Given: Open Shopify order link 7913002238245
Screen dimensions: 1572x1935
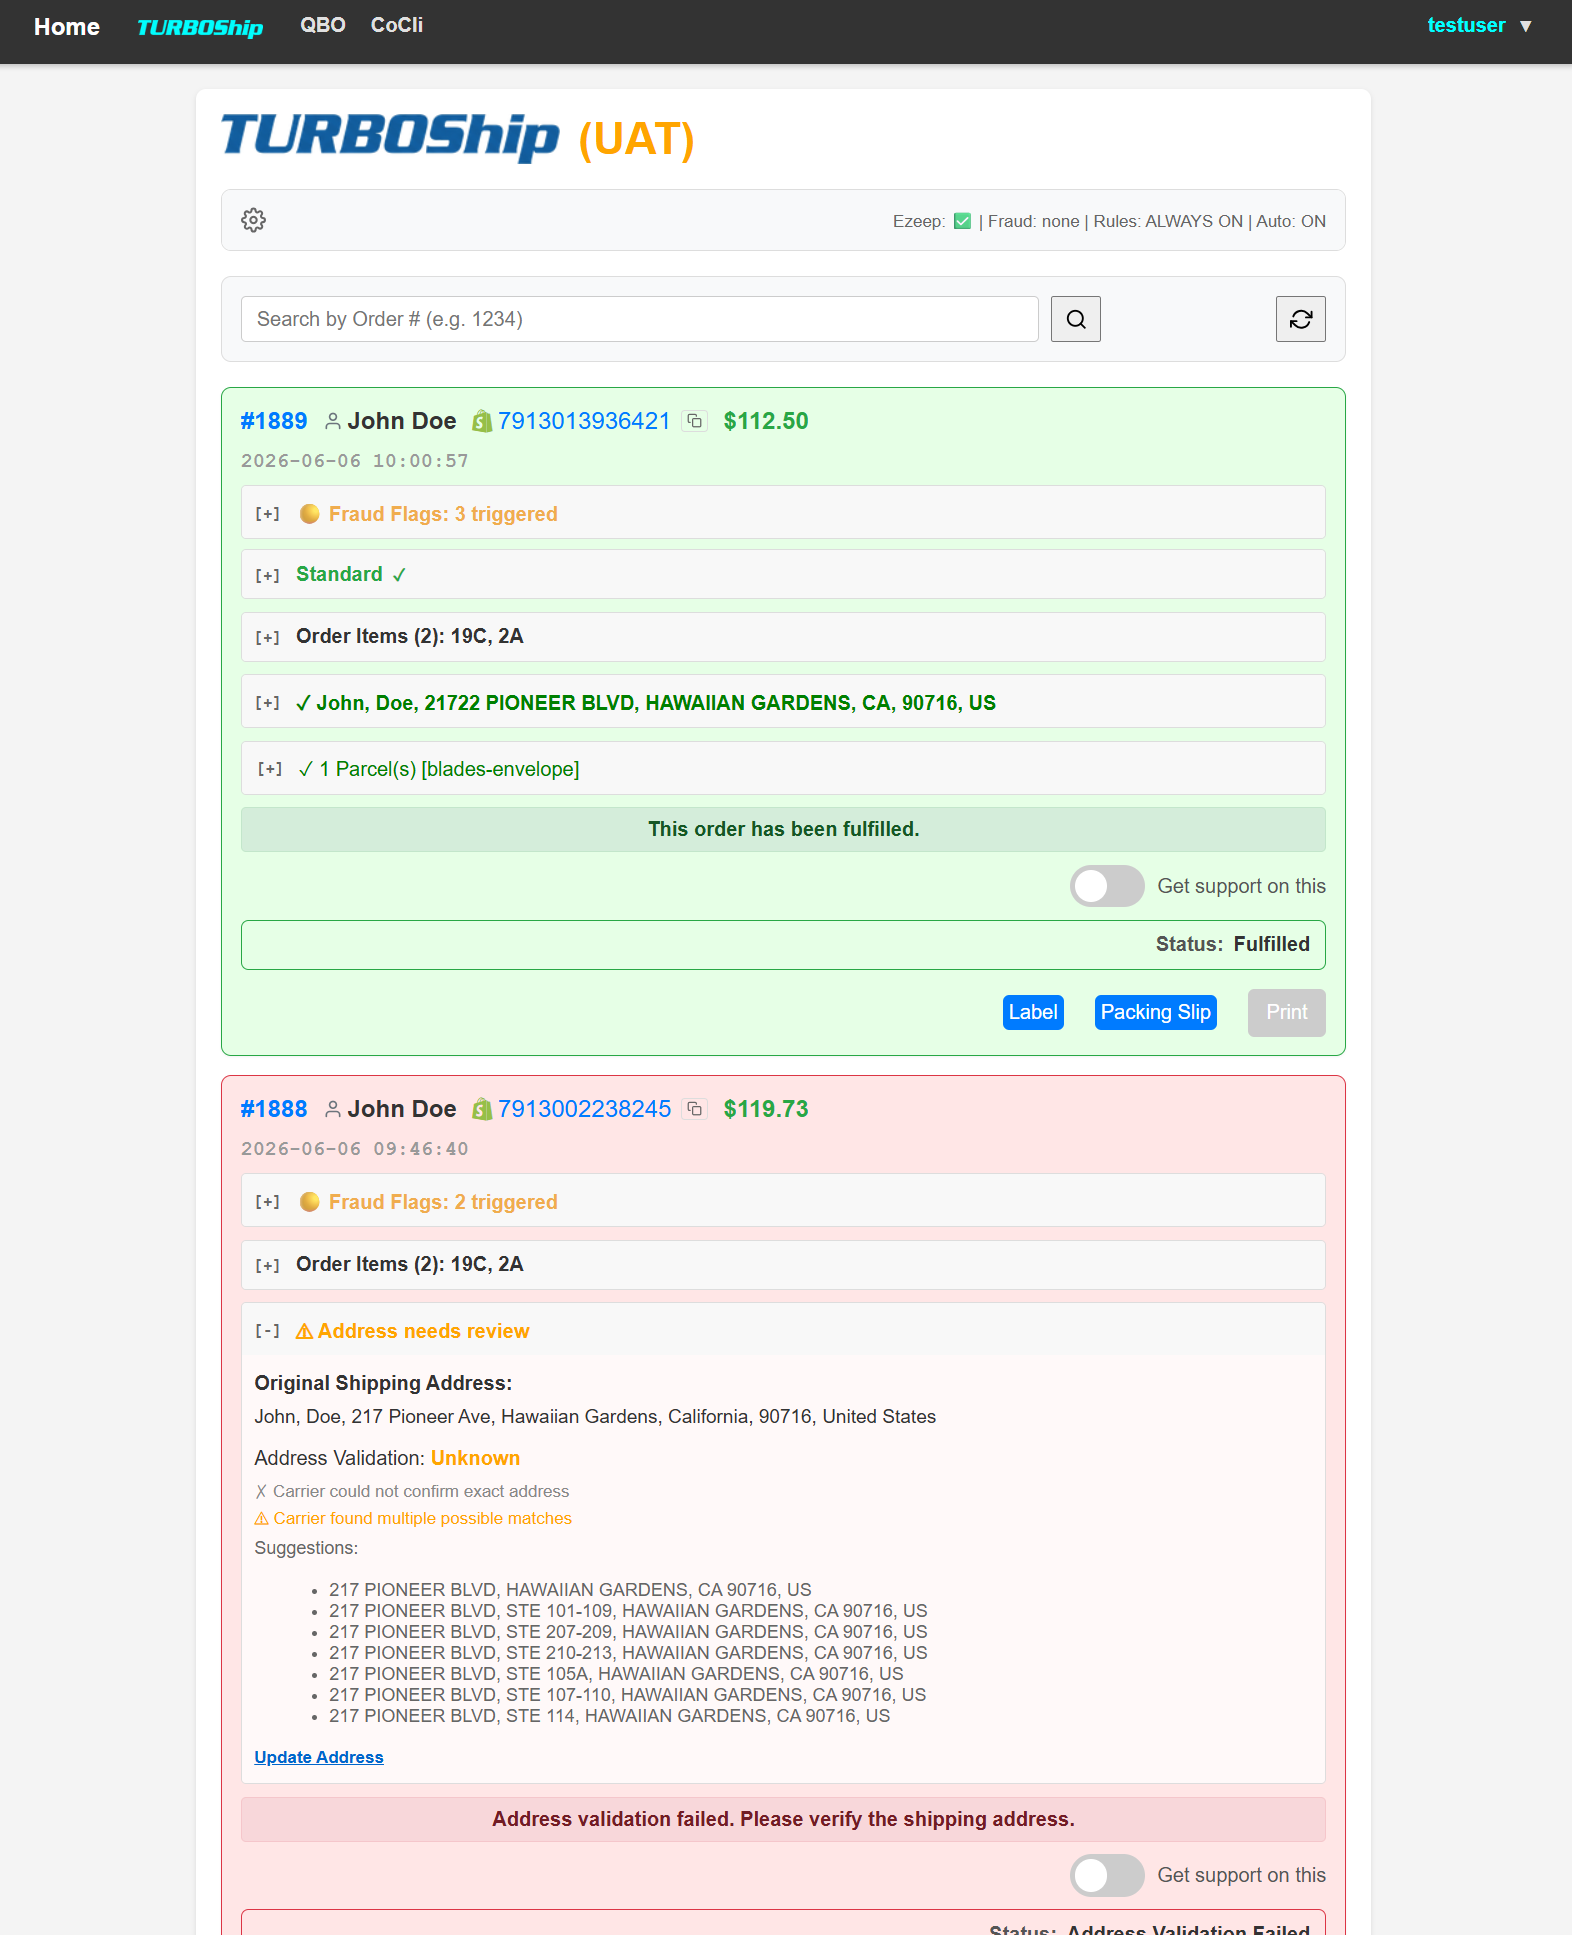Looking at the screenshot, I should click(585, 1109).
